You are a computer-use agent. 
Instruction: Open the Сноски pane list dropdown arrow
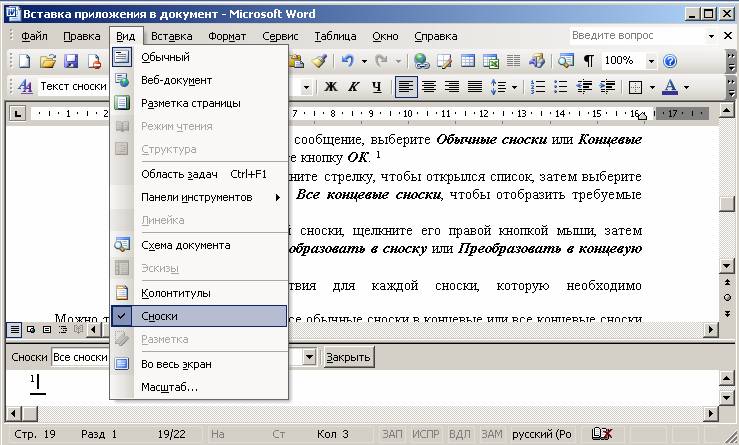(x=309, y=357)
